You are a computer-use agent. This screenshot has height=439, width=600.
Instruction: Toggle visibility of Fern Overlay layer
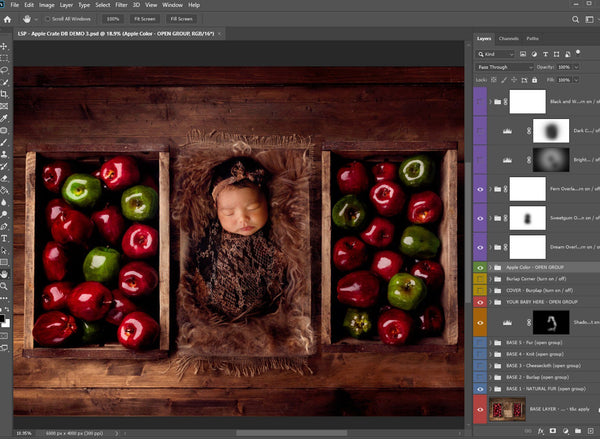coord(480,188)
